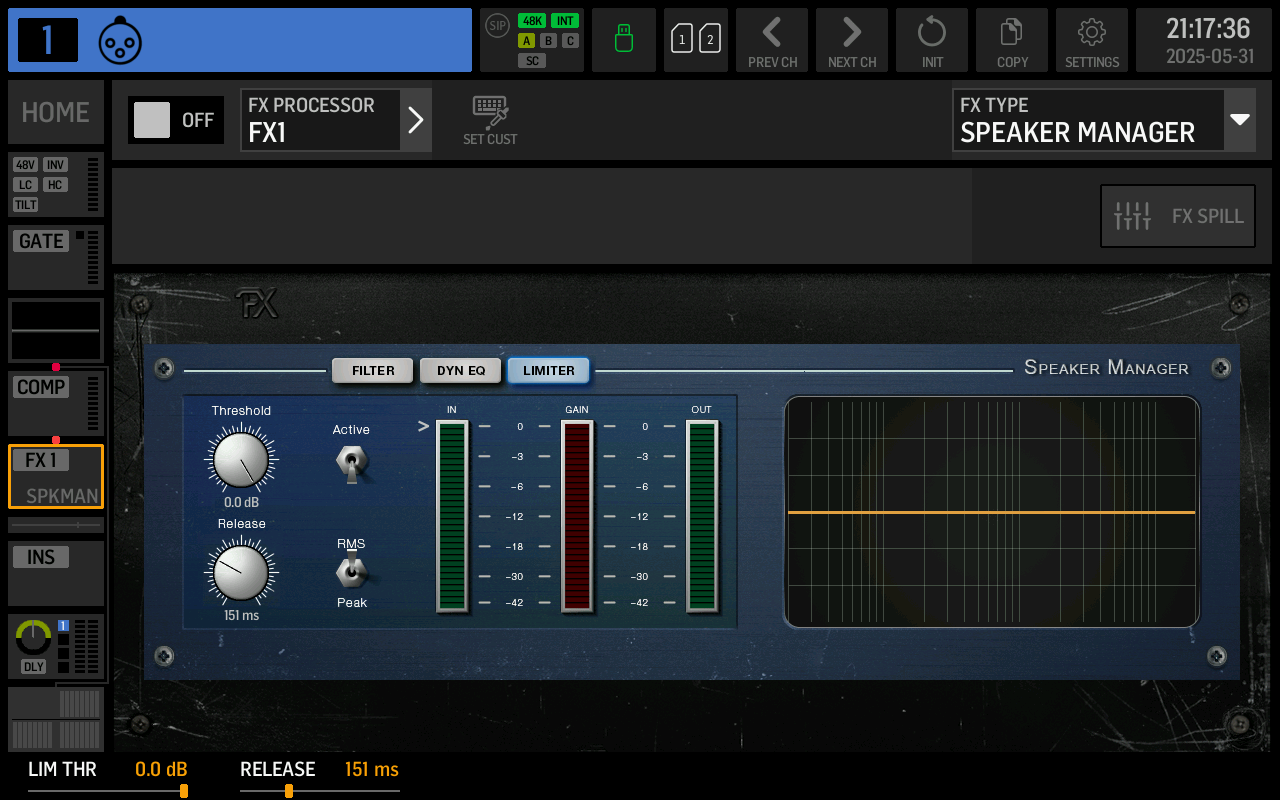The image size is (1280, 800).
Task: Click the LIM THR slider handle
Action: (183, 791)
